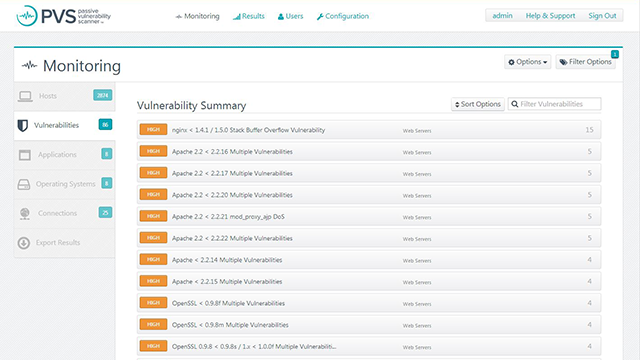Image resolution: width=640 pixels, height=360 pixels.
Task: Expand nginx Stack Buffer Overflow Vulnerability row
Action: coord(369,130)
